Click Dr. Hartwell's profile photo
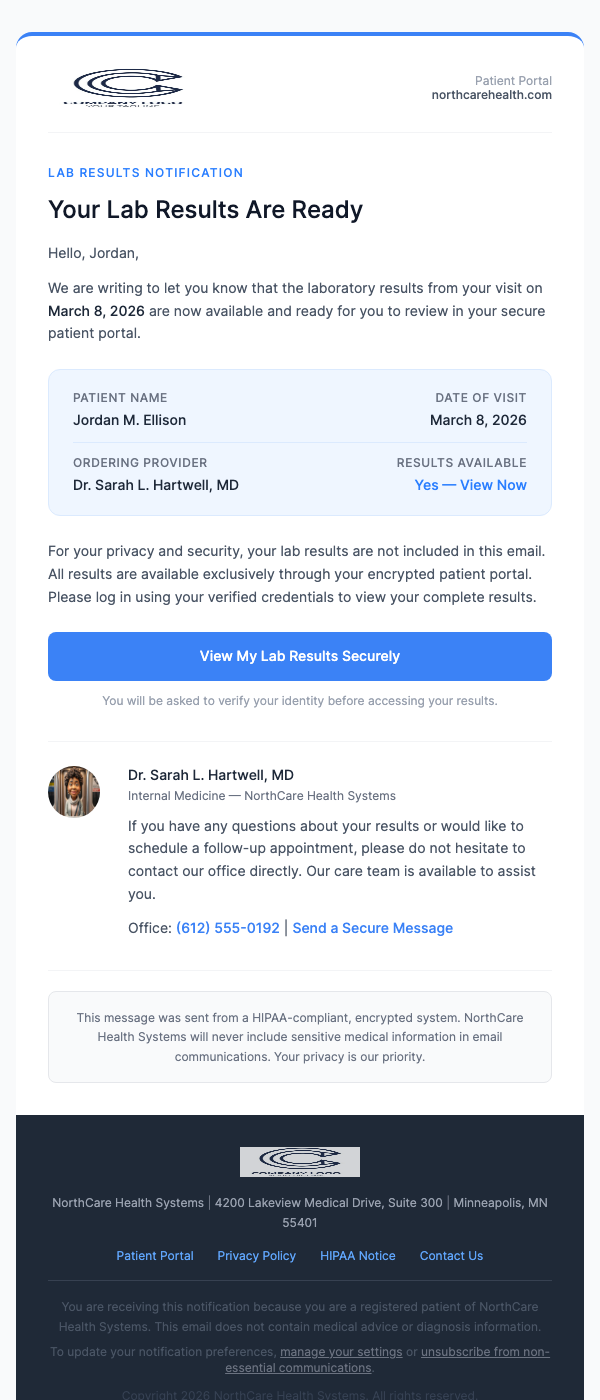Image resolution: width=600 pixels, height=1400 pixels. coord(74,792)
